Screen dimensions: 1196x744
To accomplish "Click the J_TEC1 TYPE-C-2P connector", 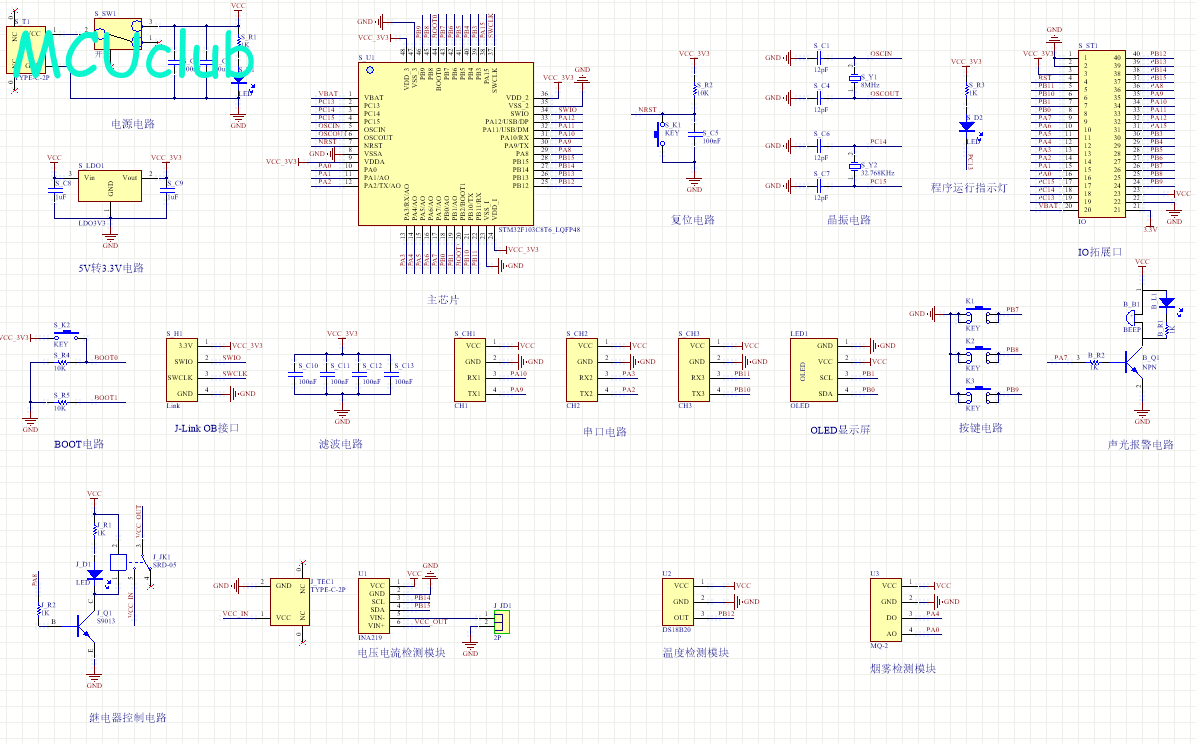I will click(290, 602).
